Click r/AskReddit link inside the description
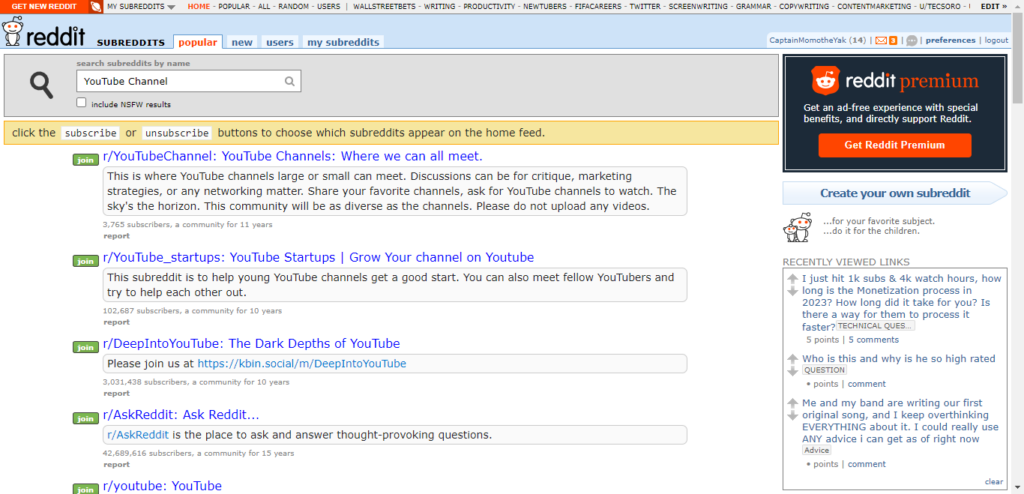The height and width of the screenshot is (494, 1024). pyautogui.click(x=138, y=435)
